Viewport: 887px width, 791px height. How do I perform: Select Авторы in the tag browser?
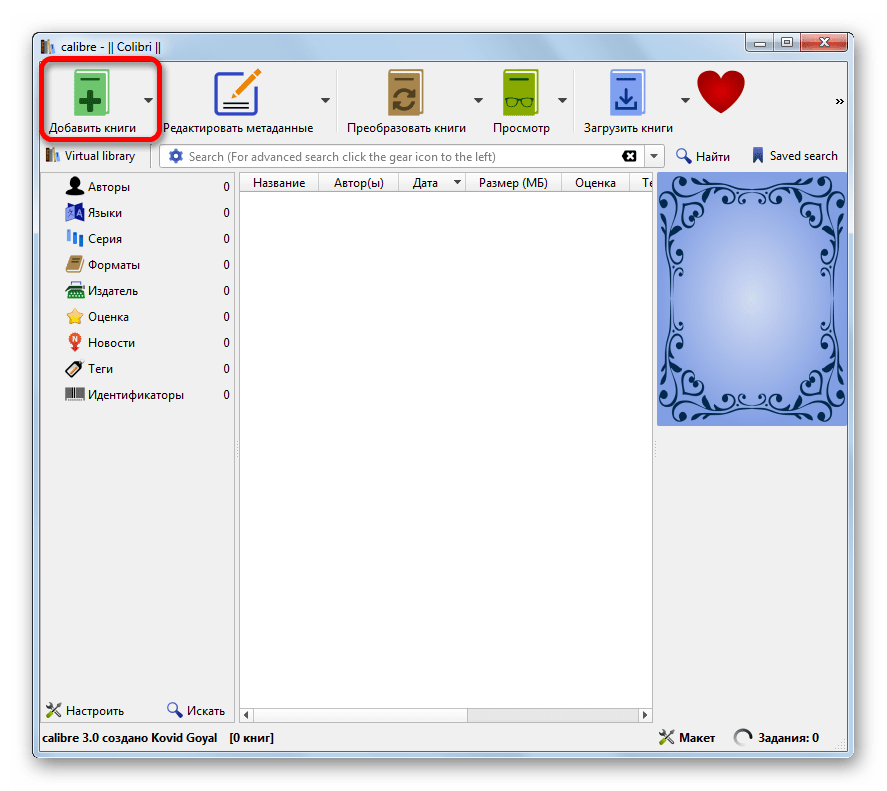click(x=108, y=187)
